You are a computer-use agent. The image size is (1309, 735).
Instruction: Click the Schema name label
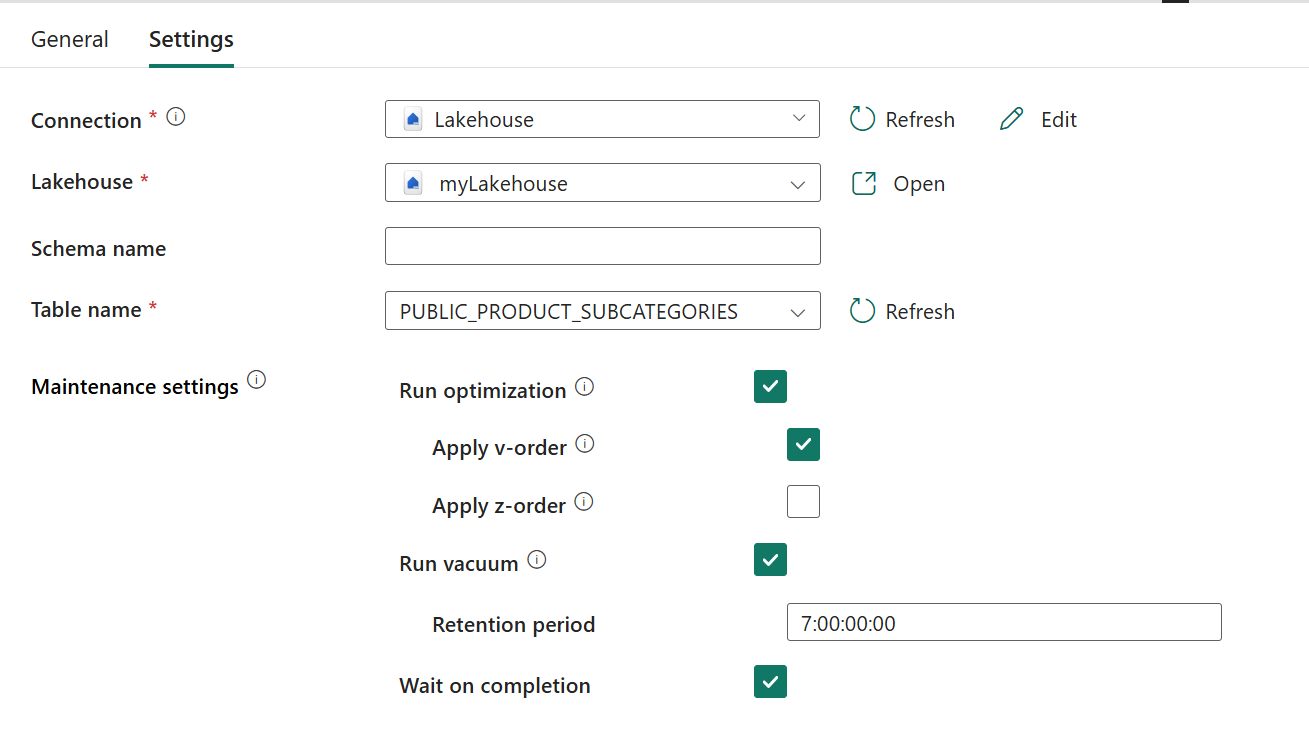tap(98, 249)
